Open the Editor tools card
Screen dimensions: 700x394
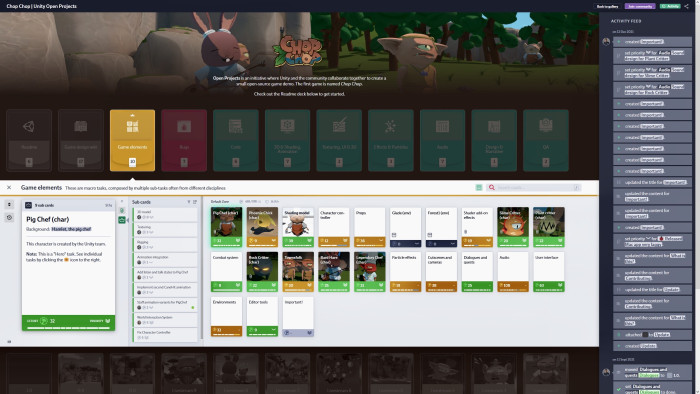262,316
